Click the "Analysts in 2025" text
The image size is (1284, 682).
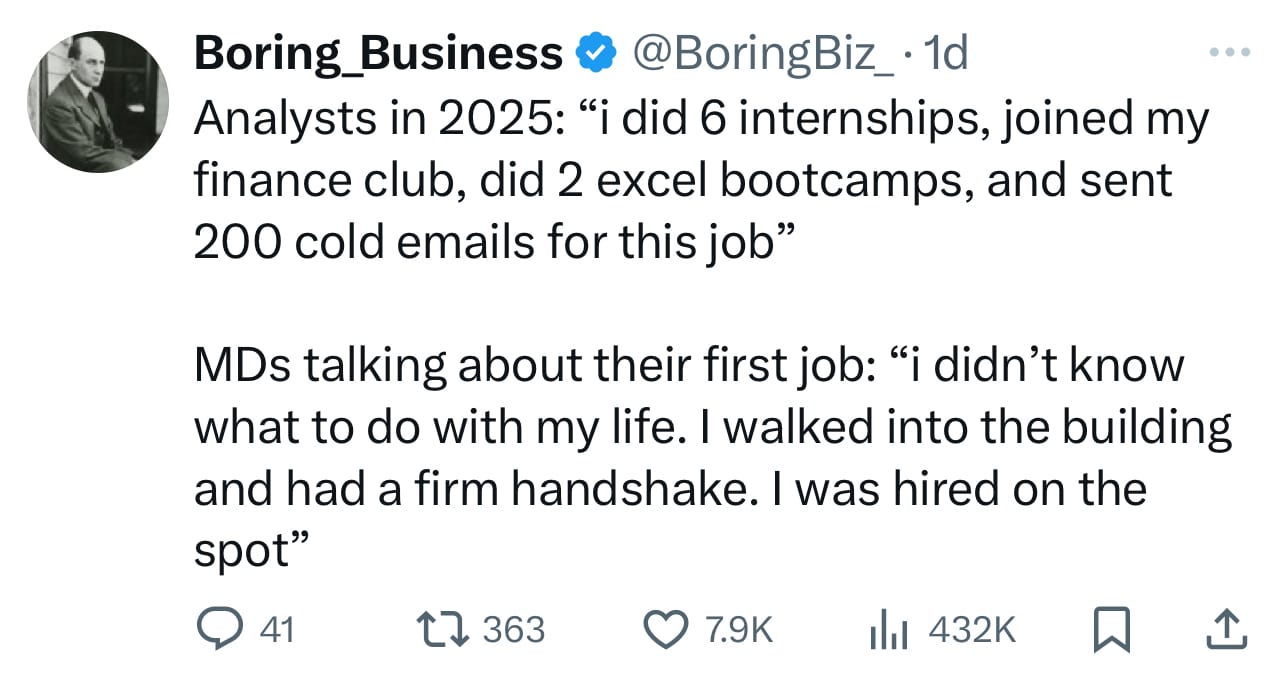(375, 121)
